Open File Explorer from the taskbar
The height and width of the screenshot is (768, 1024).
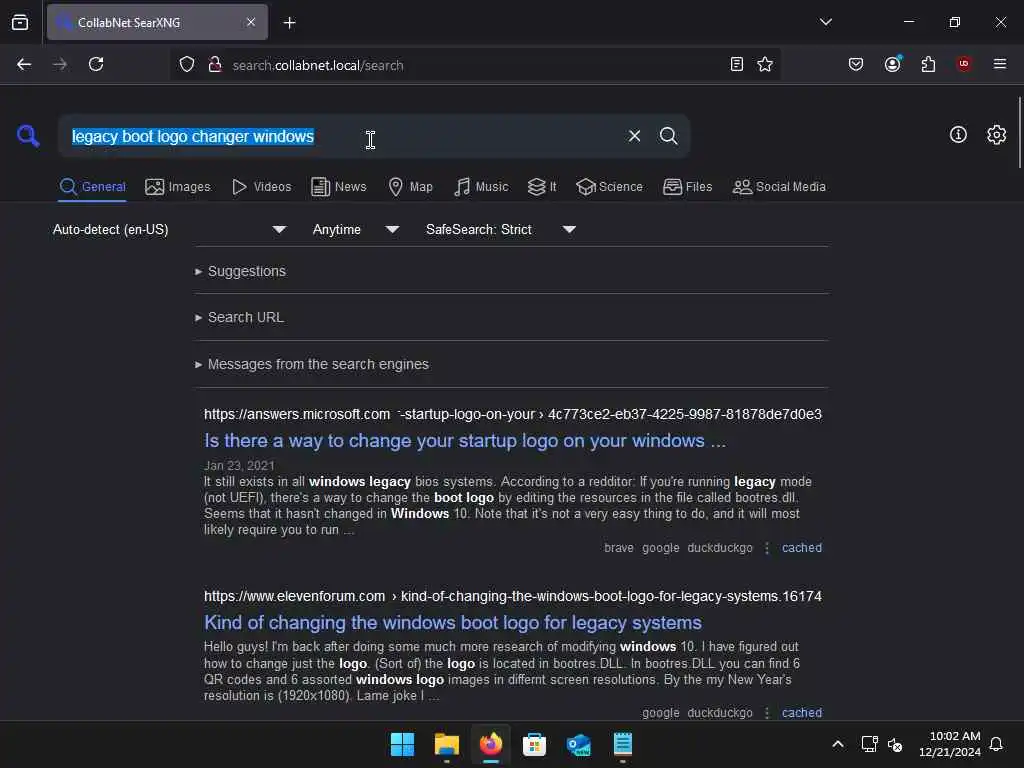[x=447, y=744]
